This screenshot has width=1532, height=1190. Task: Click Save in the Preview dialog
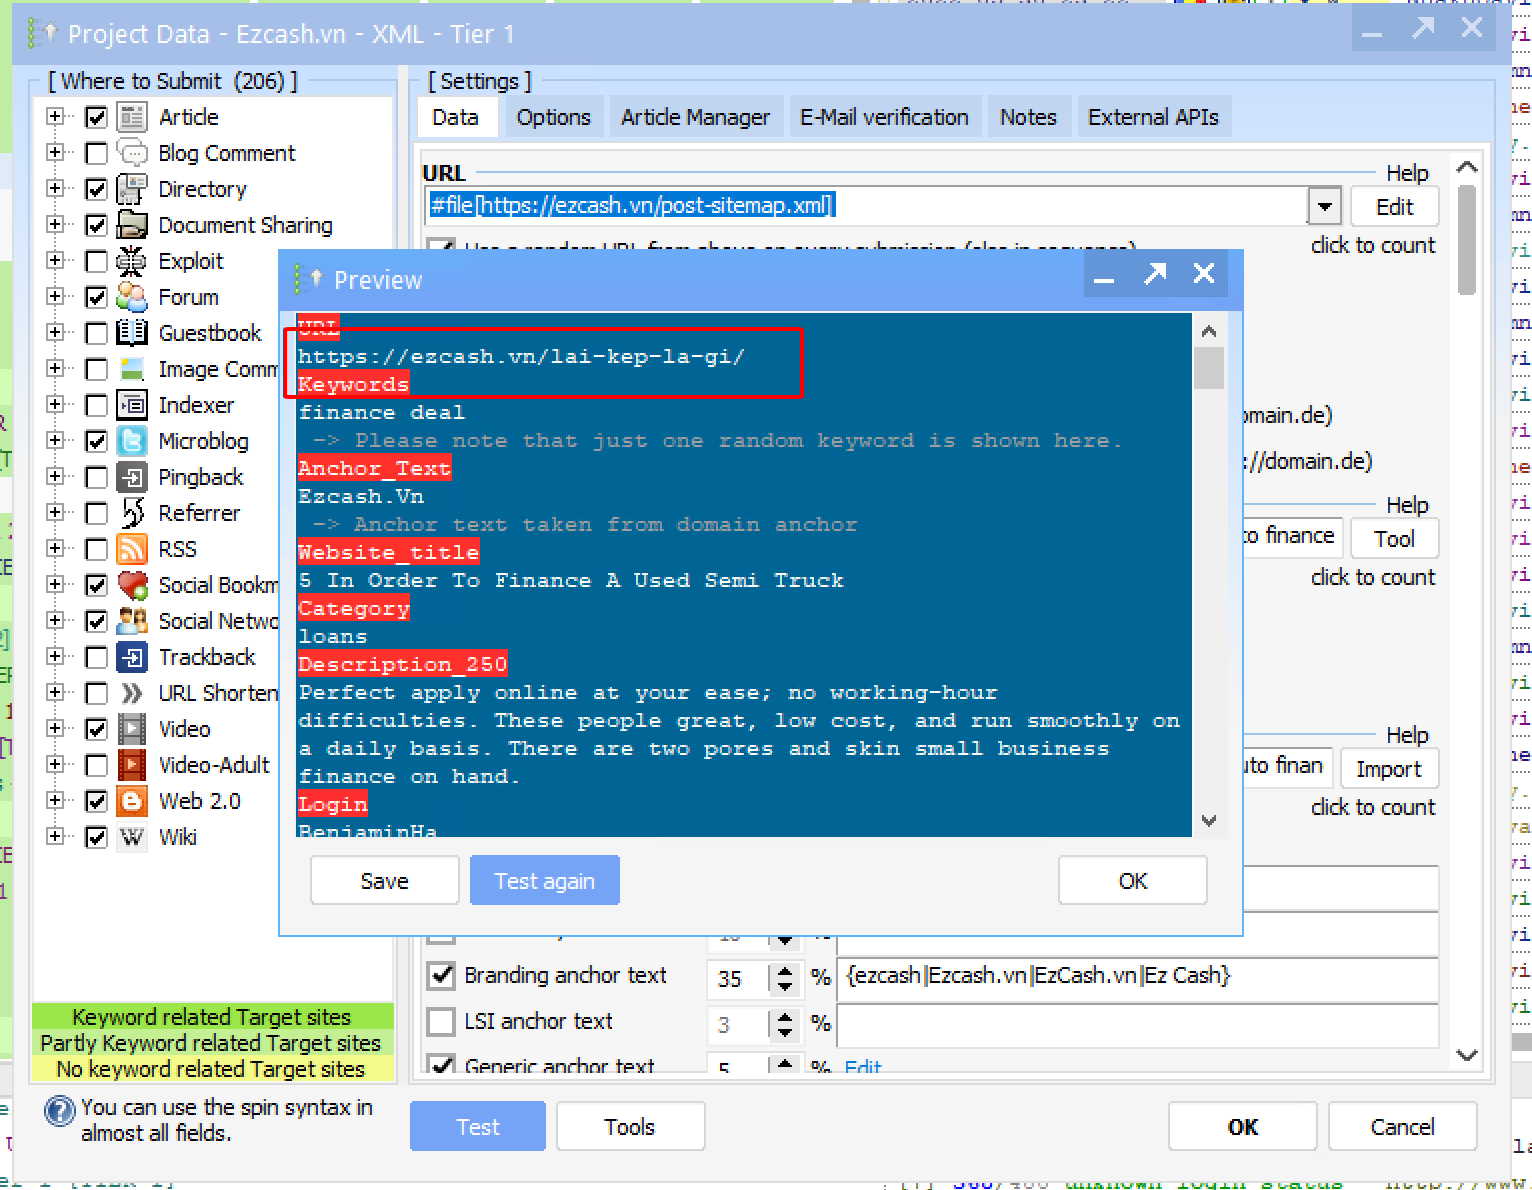click(385, 881)
